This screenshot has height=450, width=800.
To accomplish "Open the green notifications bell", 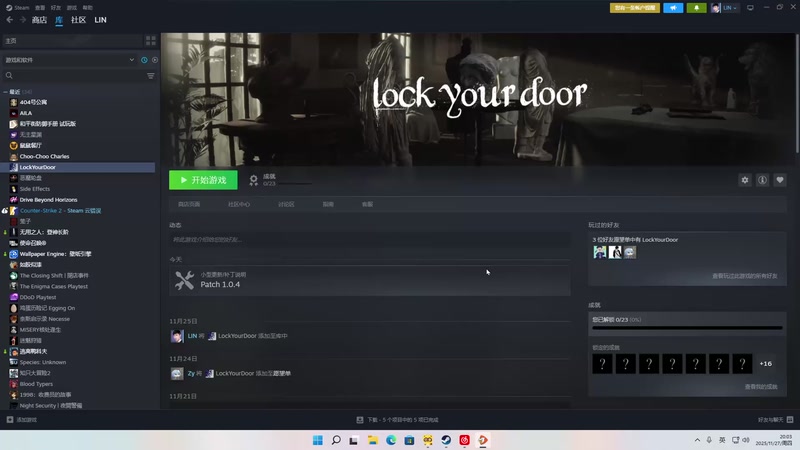I will [696, 8].
